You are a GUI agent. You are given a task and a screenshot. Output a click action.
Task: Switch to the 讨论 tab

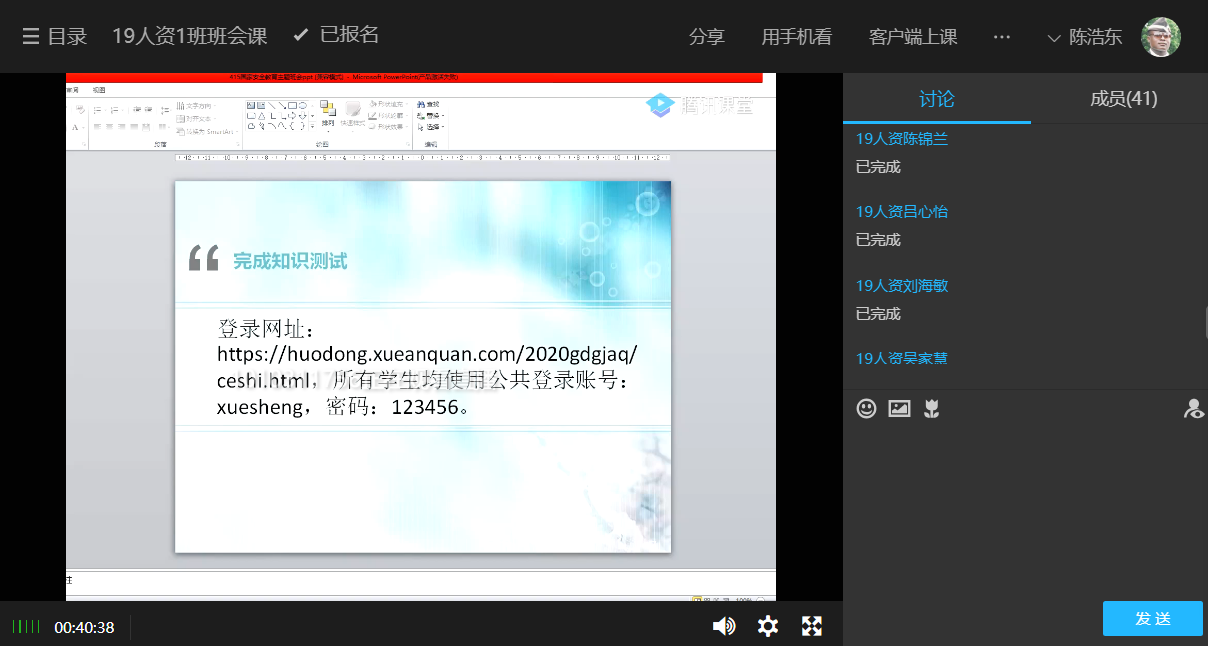(x=936, y=98)
